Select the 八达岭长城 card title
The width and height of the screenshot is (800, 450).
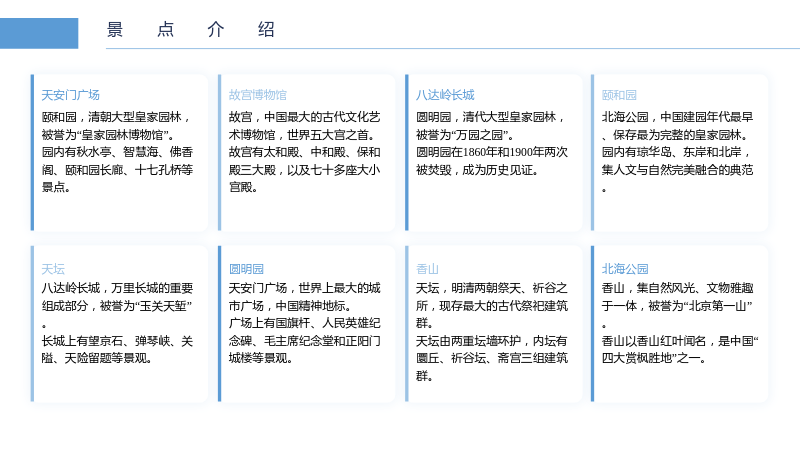click(445, 95)
